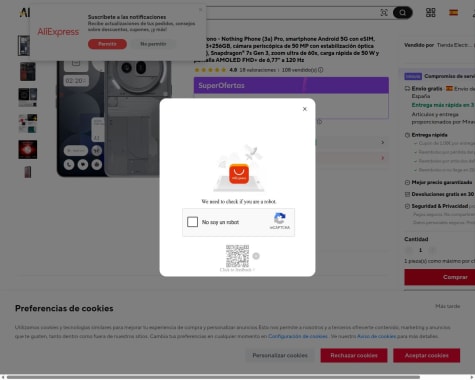The height and width of the screenshot is (380, 475).
Task: Click the QR code in verification dialog
Action: (x=237, y=256)
